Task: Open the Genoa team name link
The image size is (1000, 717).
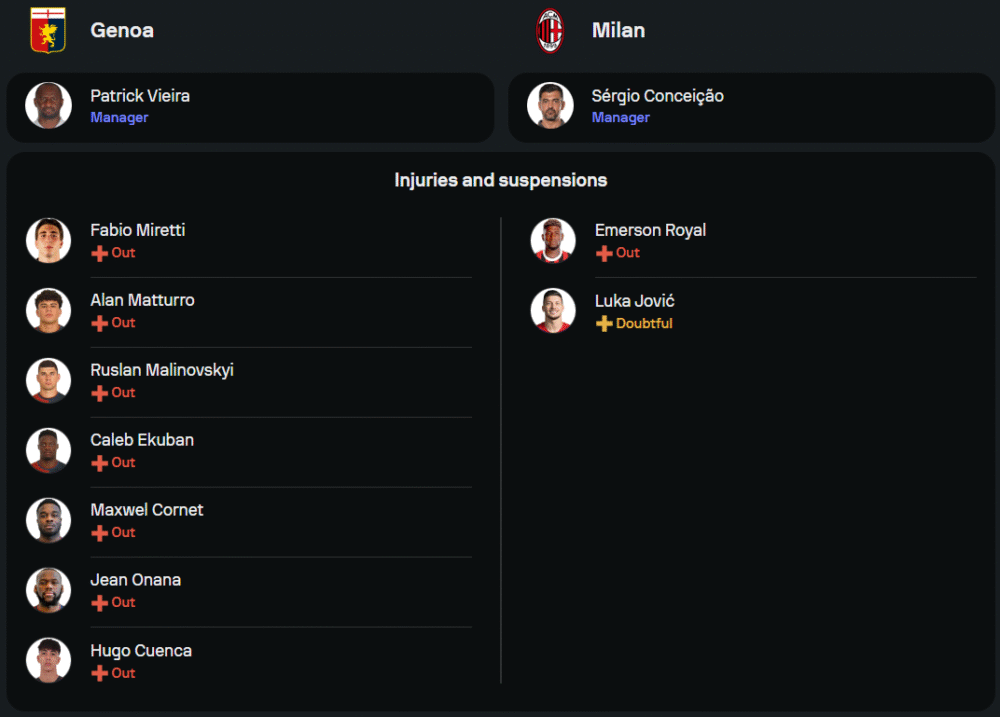Action: tap(122, 30)
